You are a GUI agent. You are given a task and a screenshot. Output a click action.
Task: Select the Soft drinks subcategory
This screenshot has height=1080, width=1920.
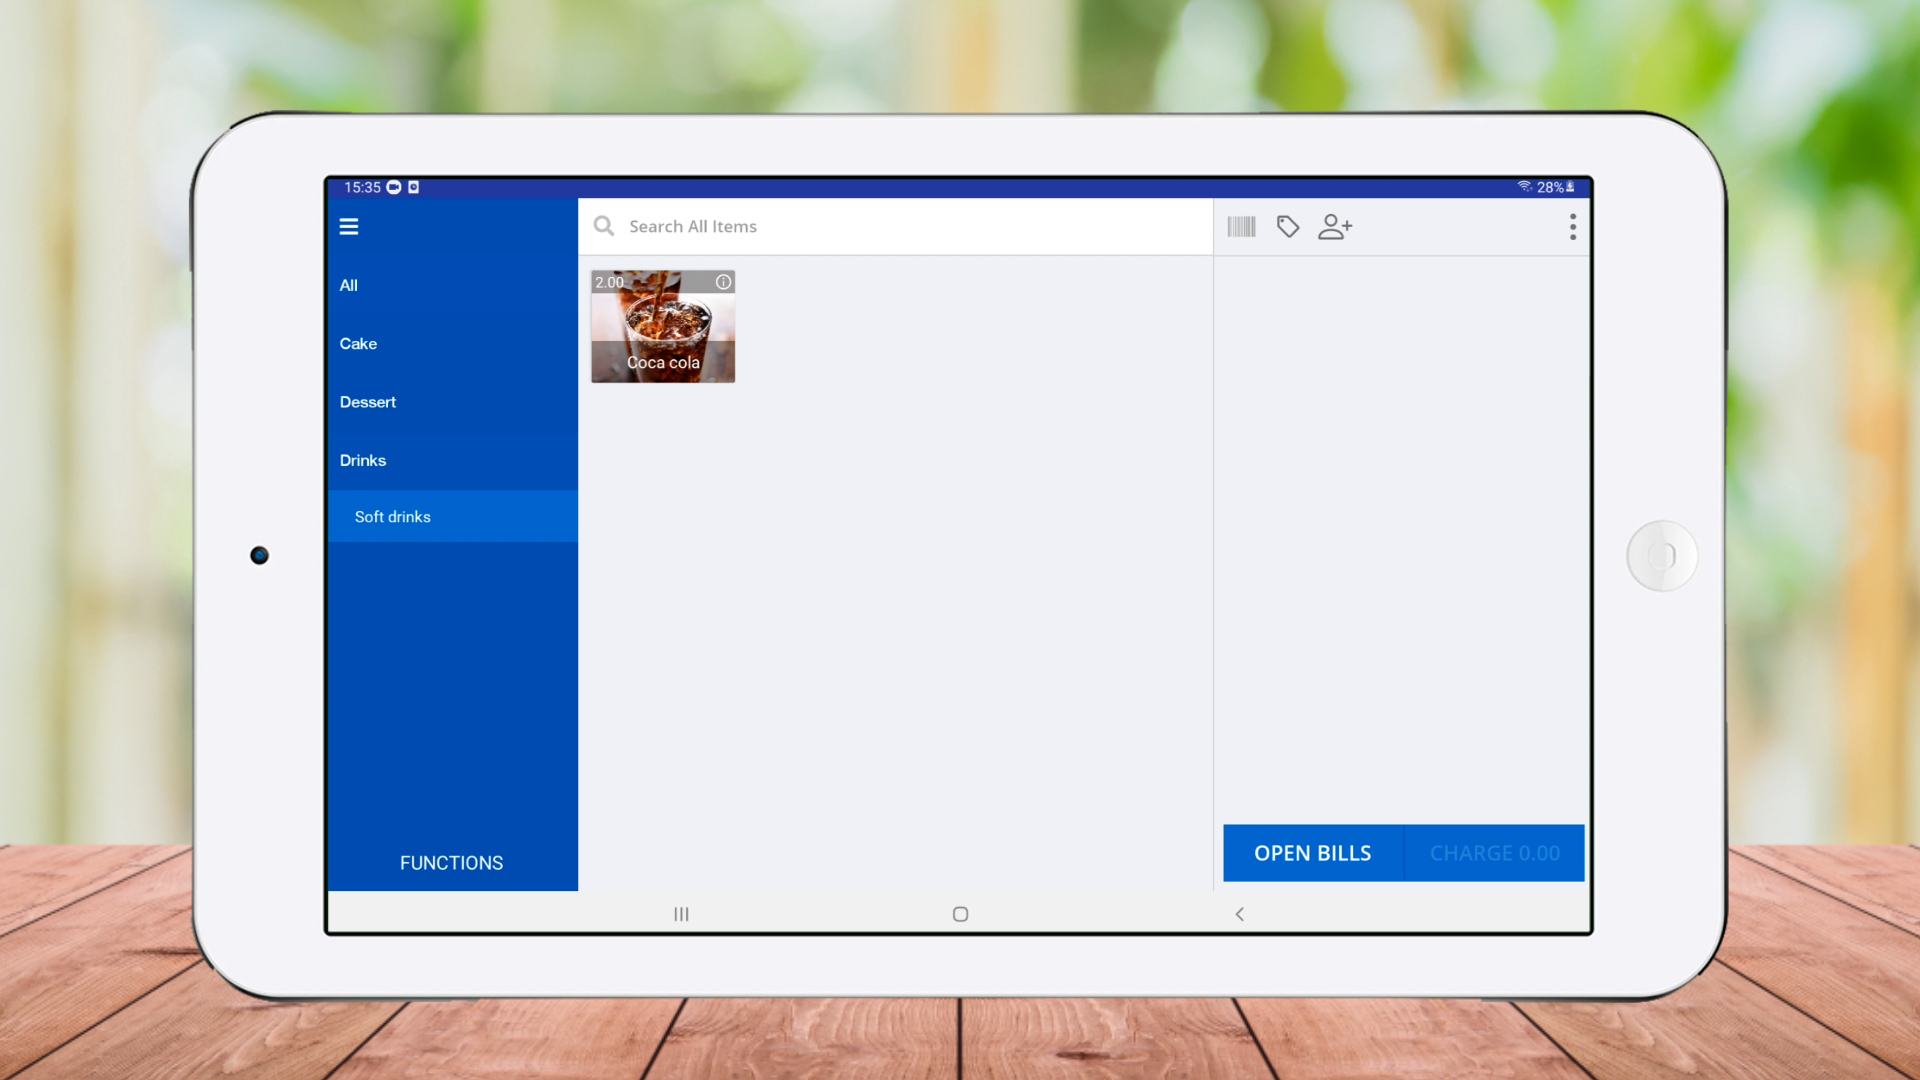coord(393,517)
